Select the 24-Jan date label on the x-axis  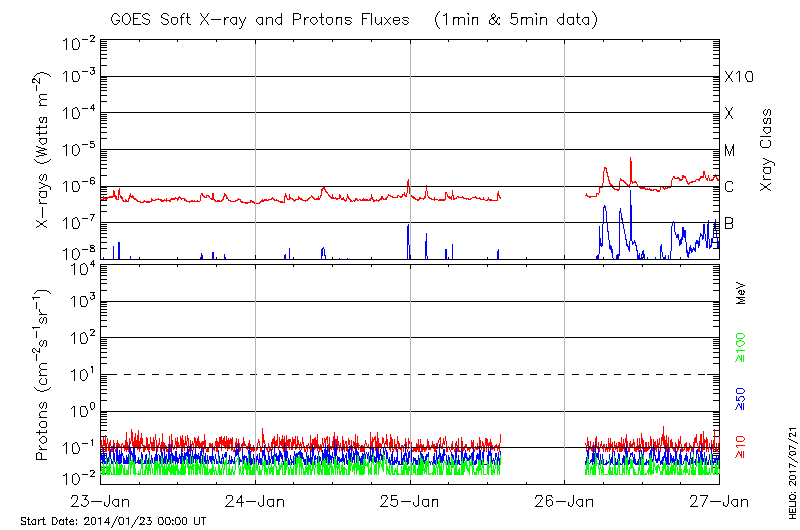256,500
